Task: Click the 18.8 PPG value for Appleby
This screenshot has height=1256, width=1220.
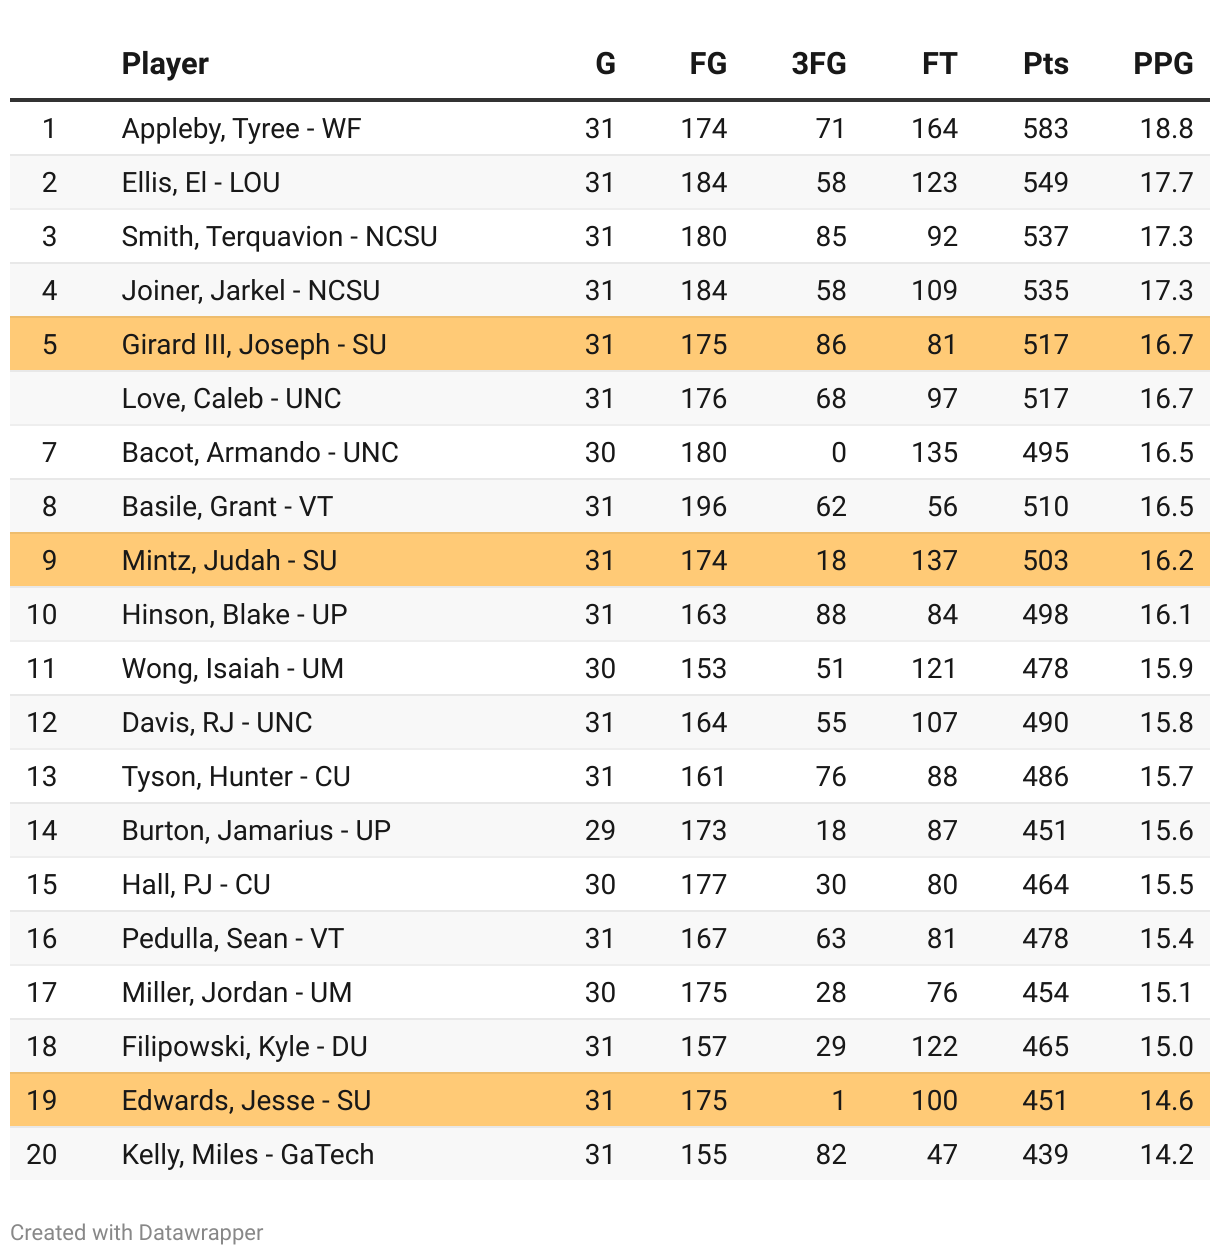Action: [x=1166, y=129]
